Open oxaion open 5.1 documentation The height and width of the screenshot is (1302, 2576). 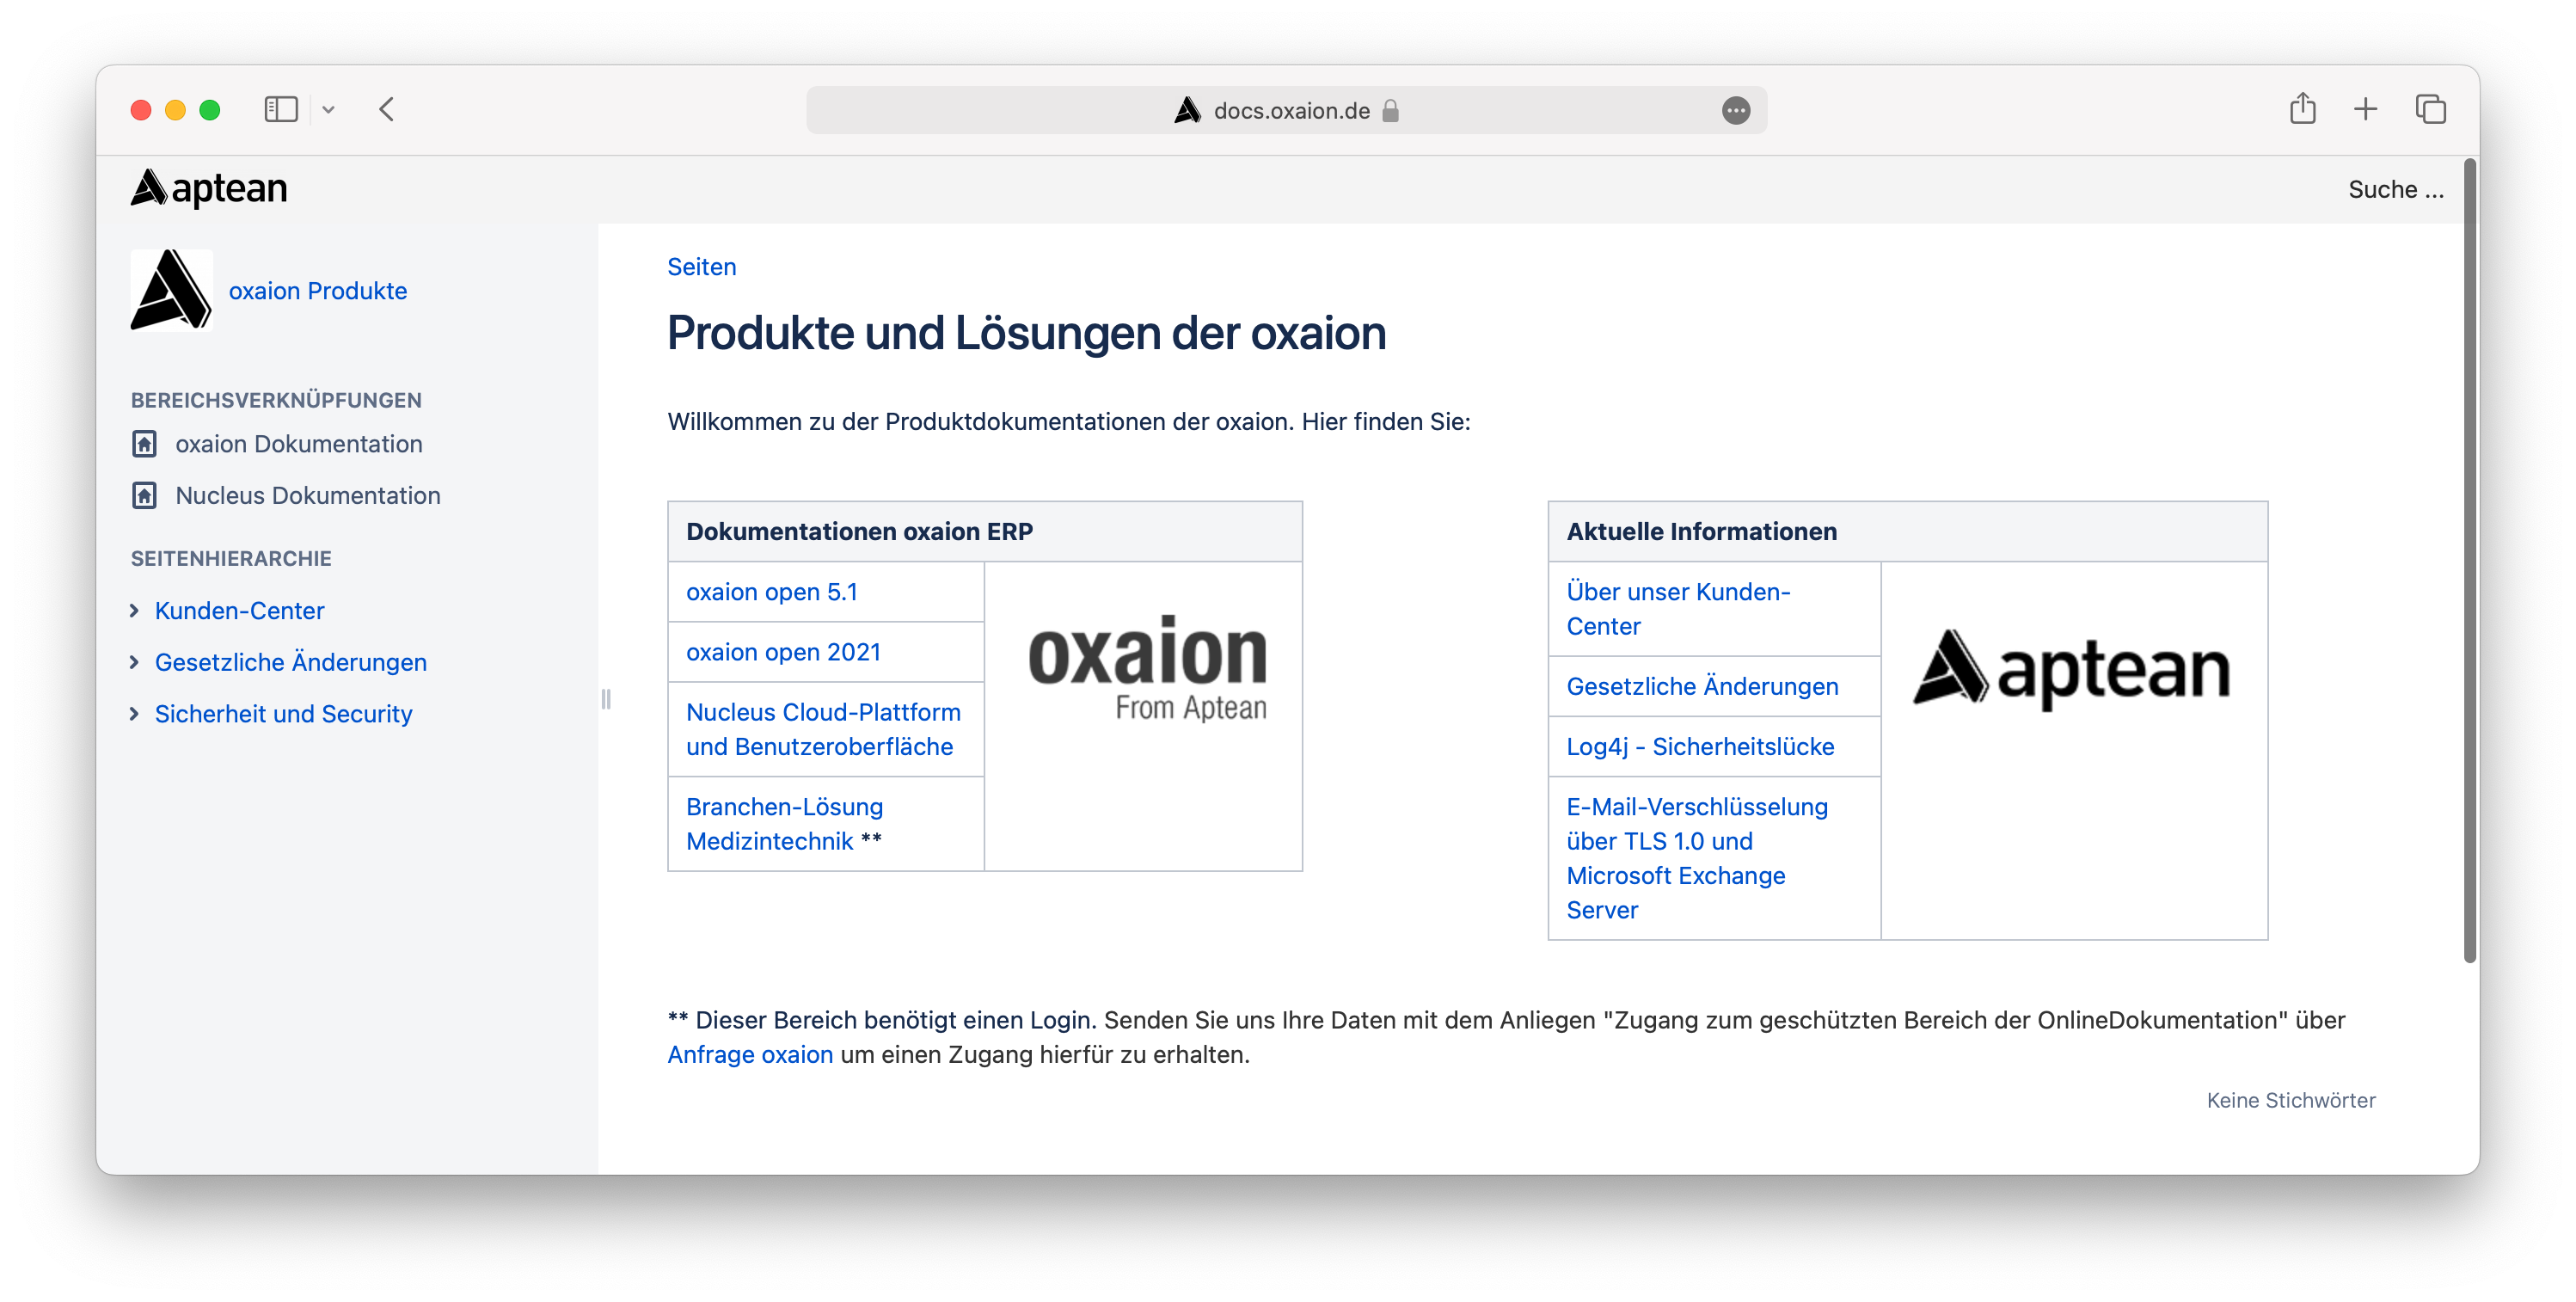point(771,592)
